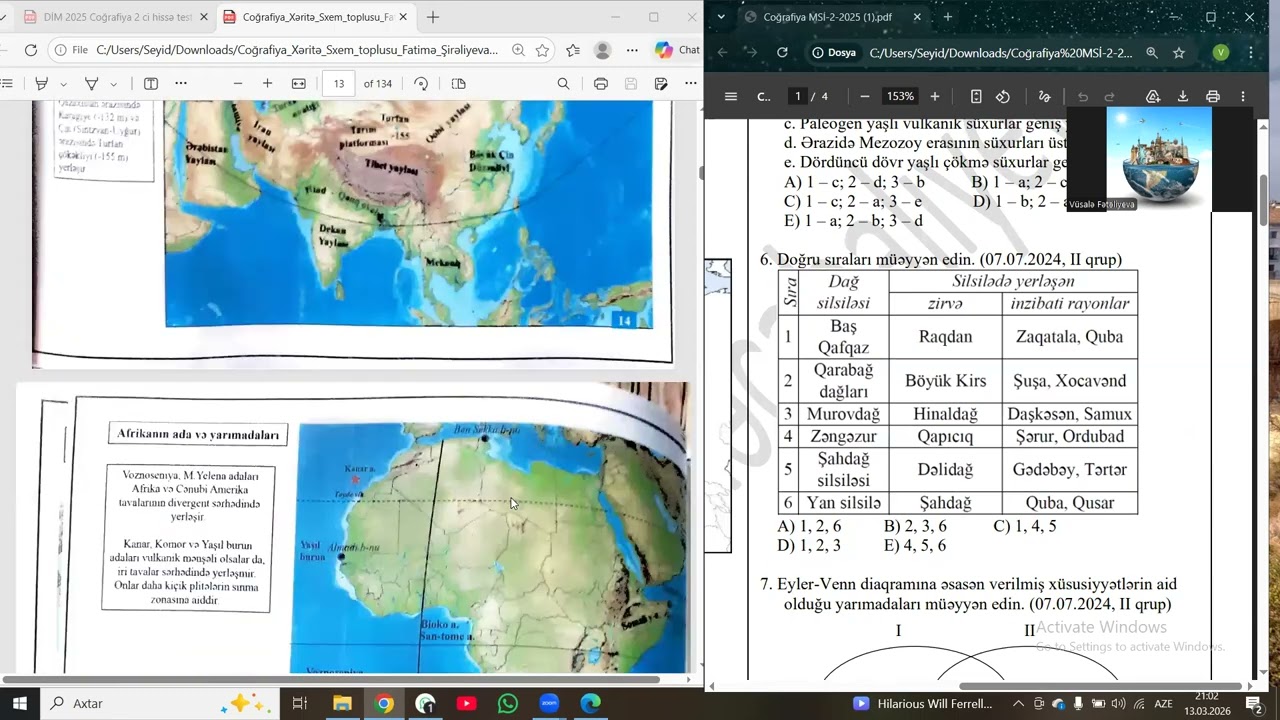Open a new tab in Edge
Image resolution: width=1280 pixels, height=720 pixels.
pyautogui.click(x=433, y=17)
